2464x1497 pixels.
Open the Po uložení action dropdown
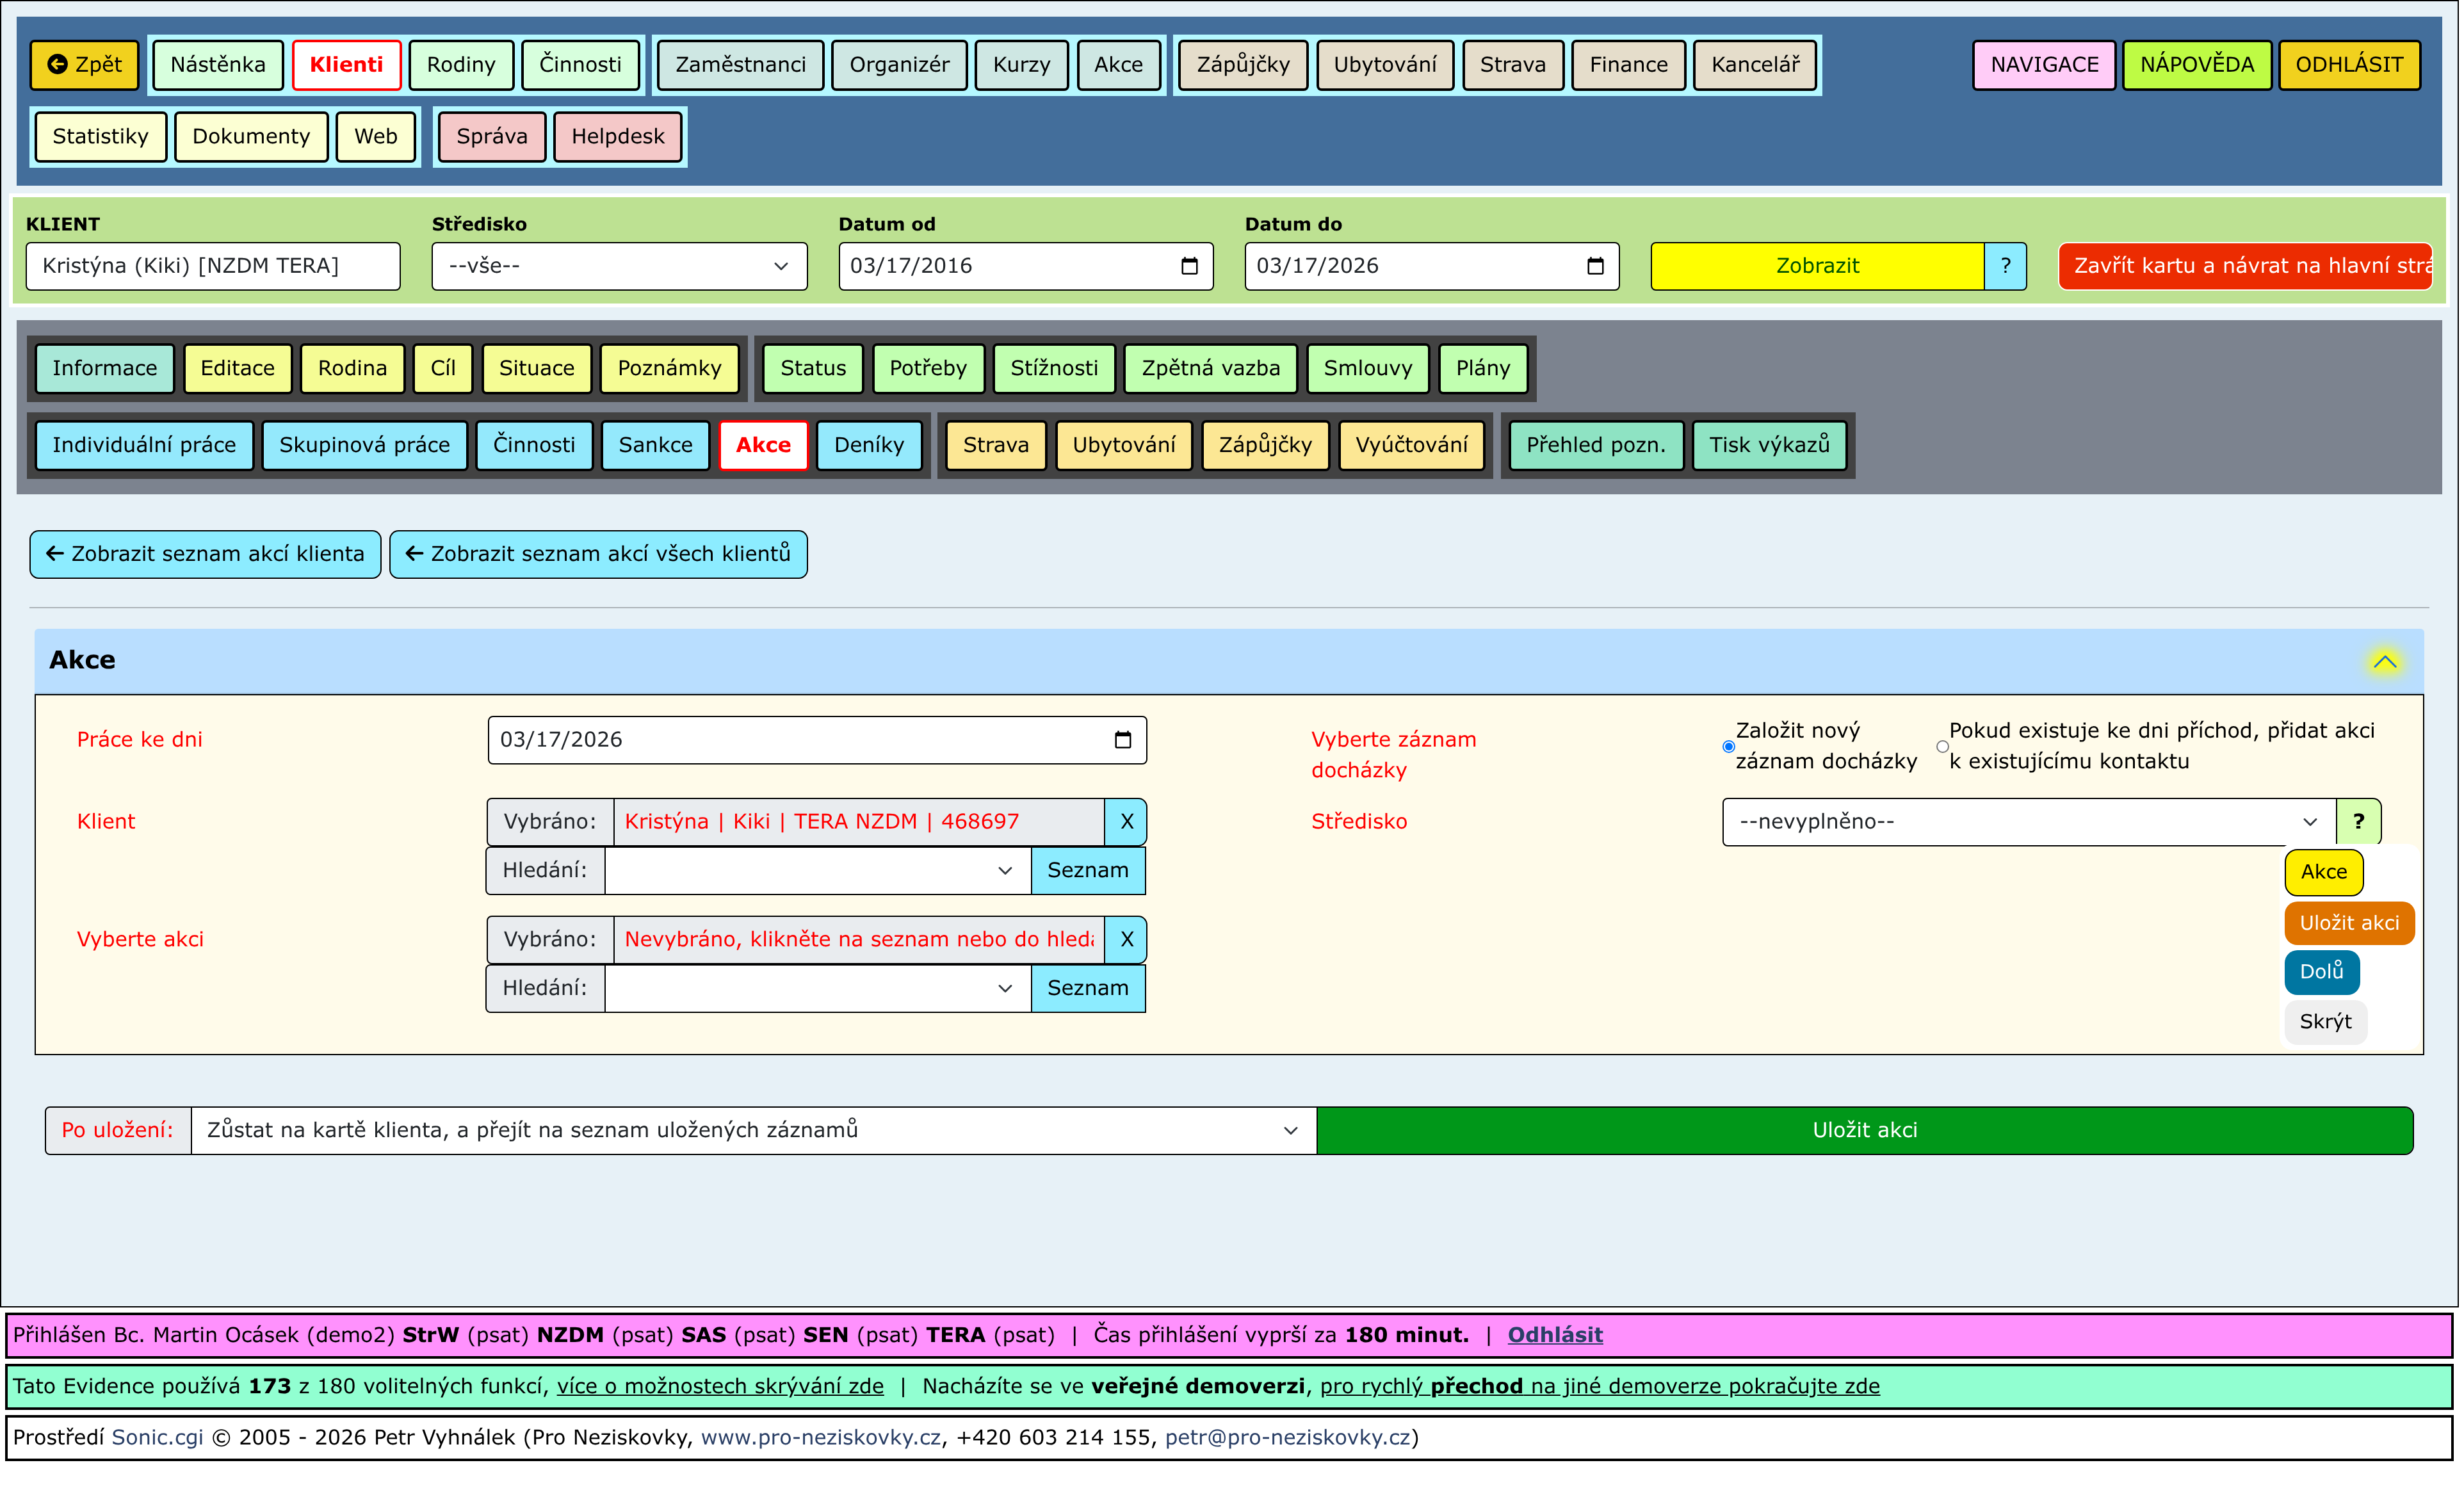point(754,1132)
